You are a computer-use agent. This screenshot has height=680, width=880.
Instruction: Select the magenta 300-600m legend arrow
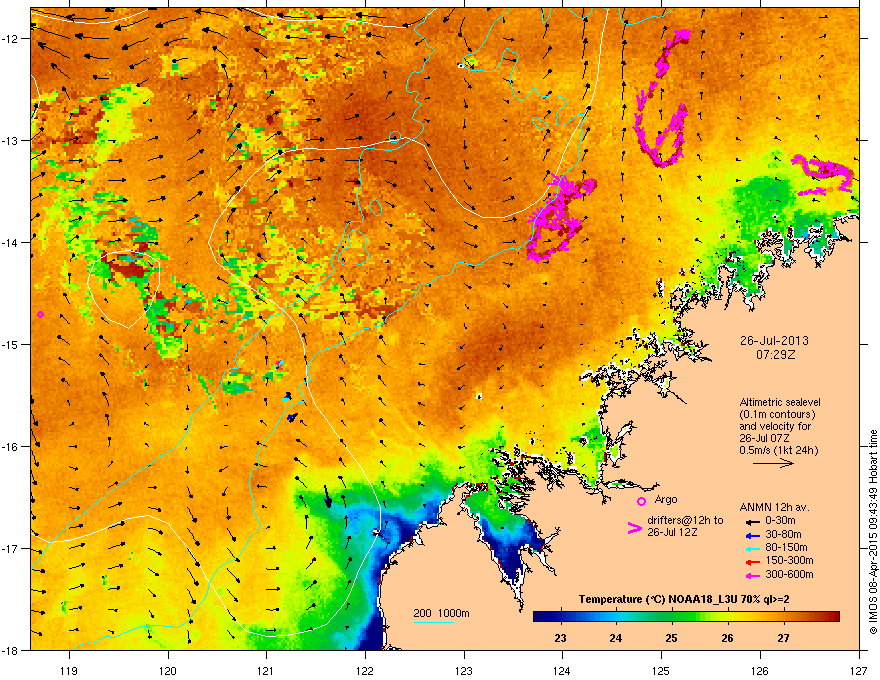coord(752,575)
